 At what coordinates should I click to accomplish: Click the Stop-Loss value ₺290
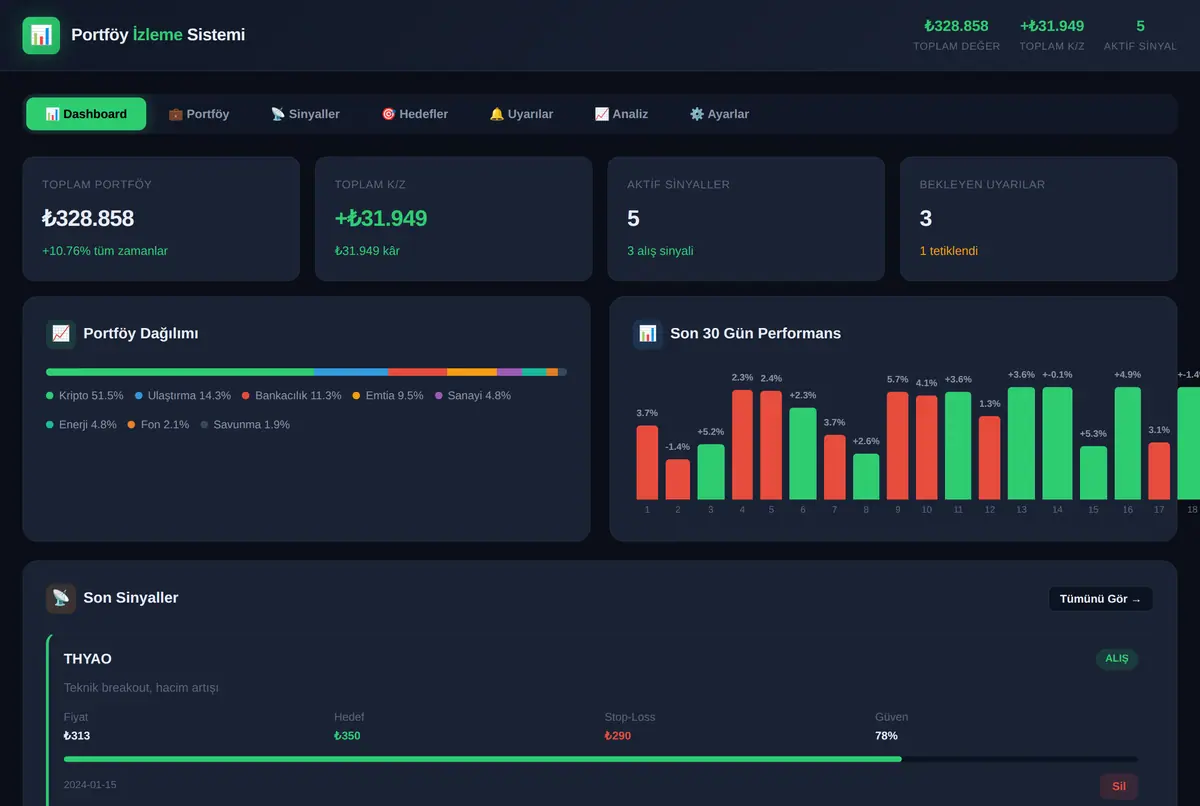[x=618, y=736]
